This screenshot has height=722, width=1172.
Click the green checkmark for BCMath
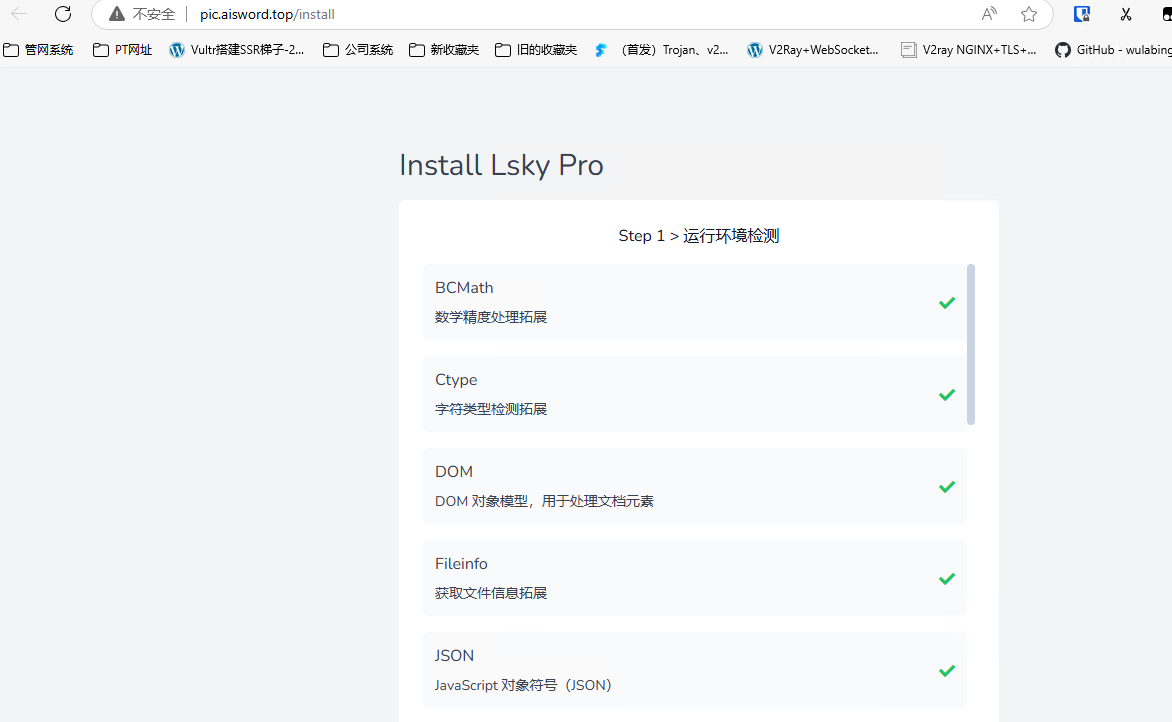click(x=946, y=303)
